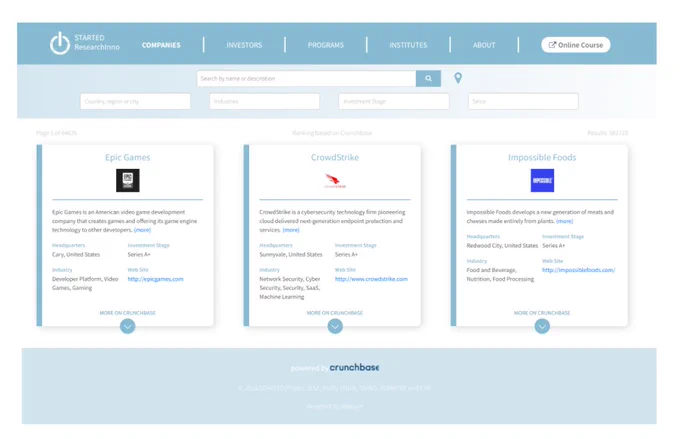The width and height of the screenshot is (680, 439).
Task: Open the Epic Games title link
Action: click(x=128, y=157)
